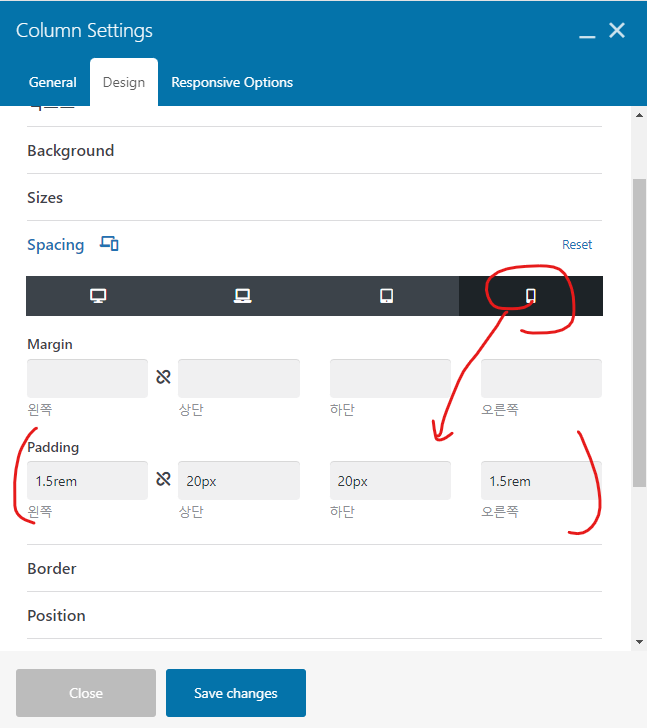Click the scrollbar down arrow
The image size is (647, 728).
click(x=639, y=642)
